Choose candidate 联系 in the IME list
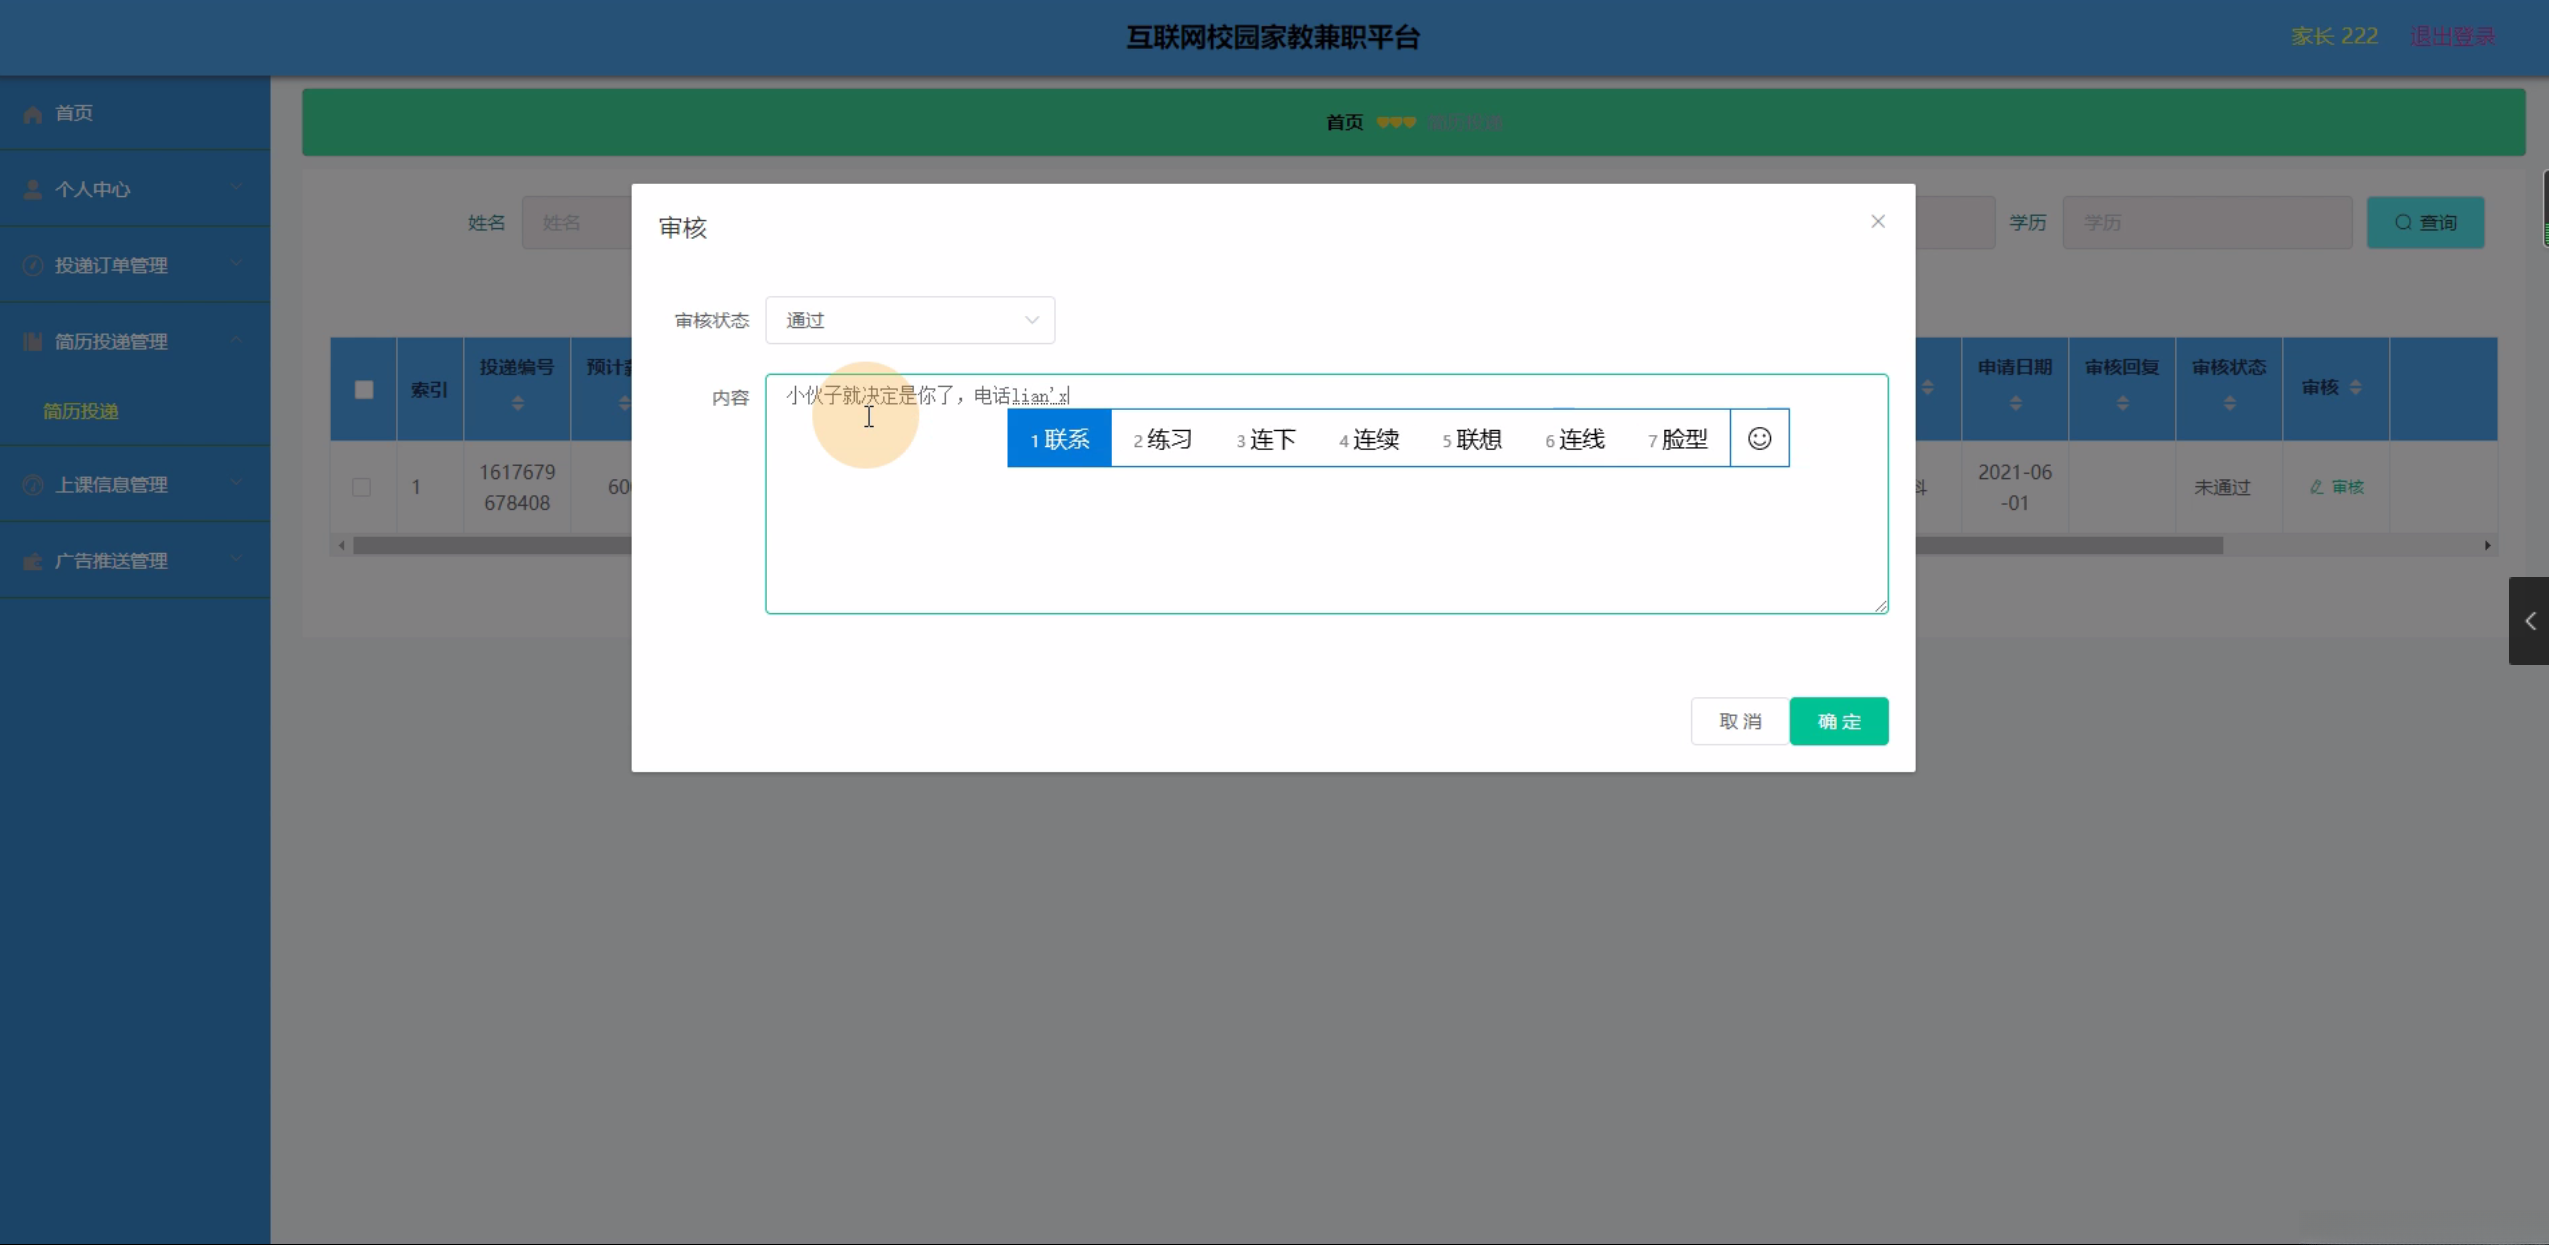2549x1245 pixels. [1059, 438]
